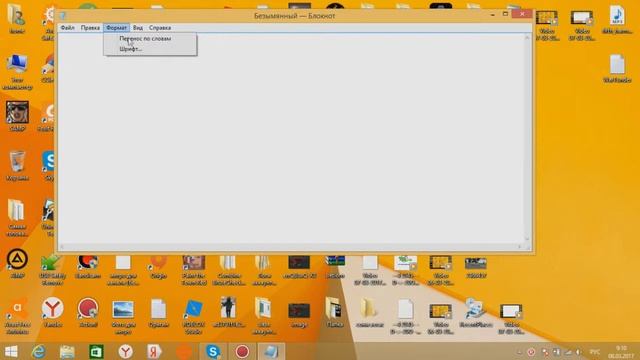The height and width of the screenshot is (360, 640).
Task: Select the user folder icon on desktop
Action: pos(17,18)
